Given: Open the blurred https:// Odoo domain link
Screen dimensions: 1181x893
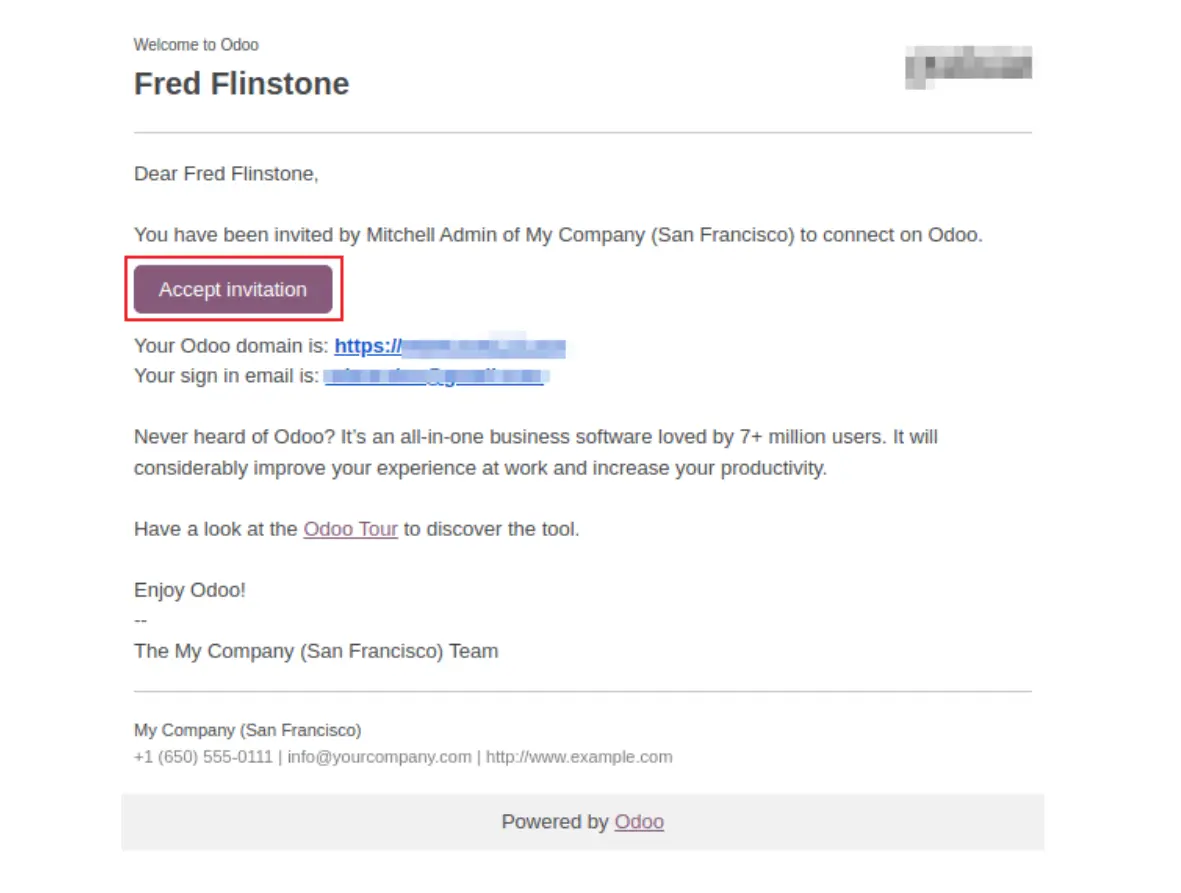Looking at the screenshot, I should point(450,346).
